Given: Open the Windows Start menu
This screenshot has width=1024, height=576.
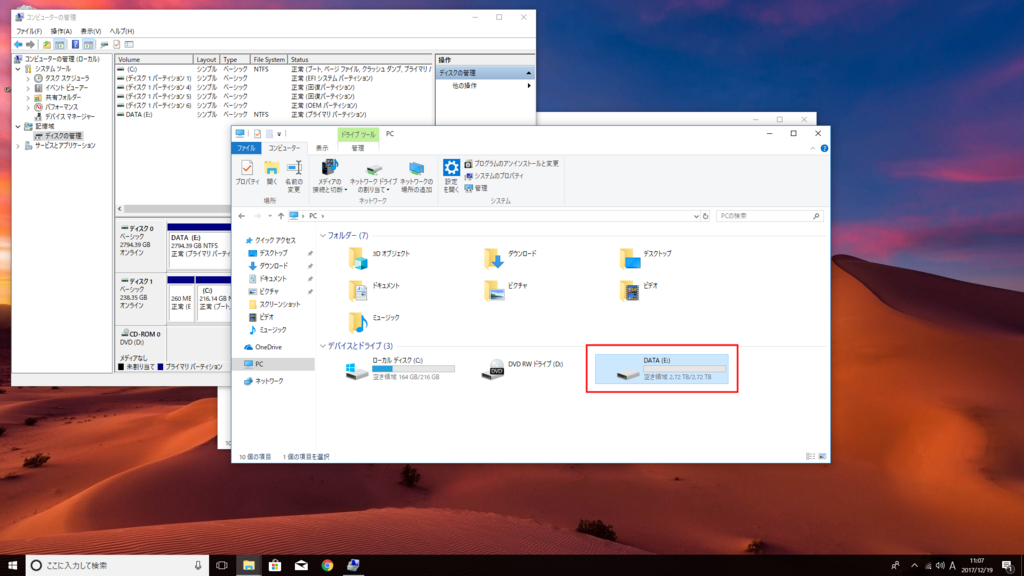Looking at the screenshot, I should click(x=12, y=565).
